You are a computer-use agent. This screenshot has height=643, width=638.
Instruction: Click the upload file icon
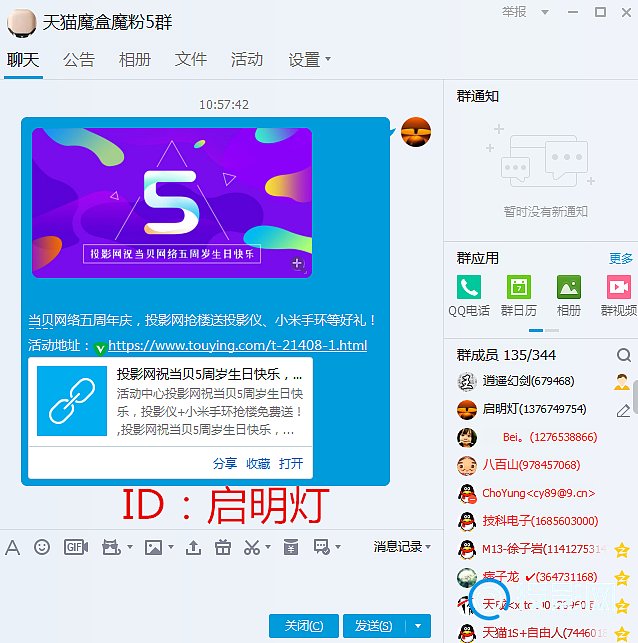pyautogui.click(x=194, y=547)
